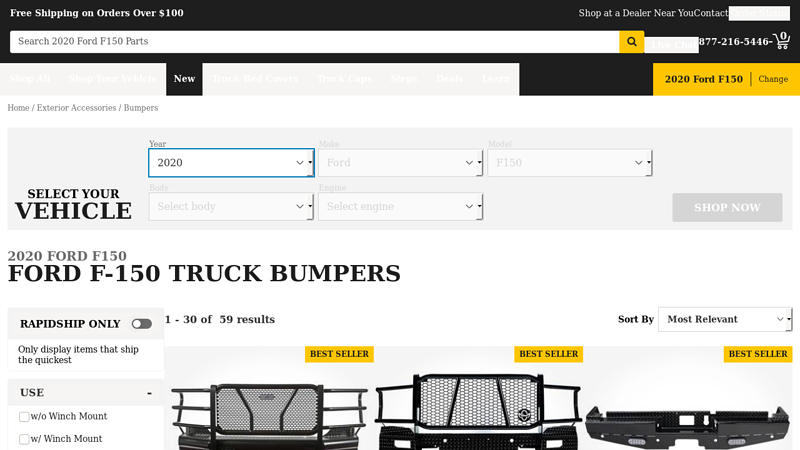The width and height of the screenshot is (800, 450).
Task: Open the Truck Caps menu
Action: click(344, 79)
